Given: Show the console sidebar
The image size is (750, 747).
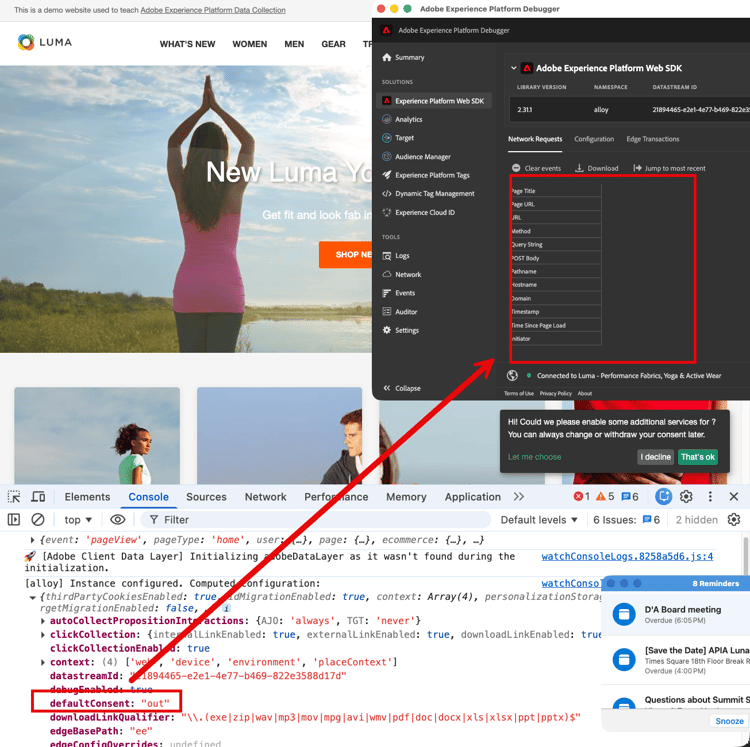Looking at the screenshot, I should (x=14, y=519).
